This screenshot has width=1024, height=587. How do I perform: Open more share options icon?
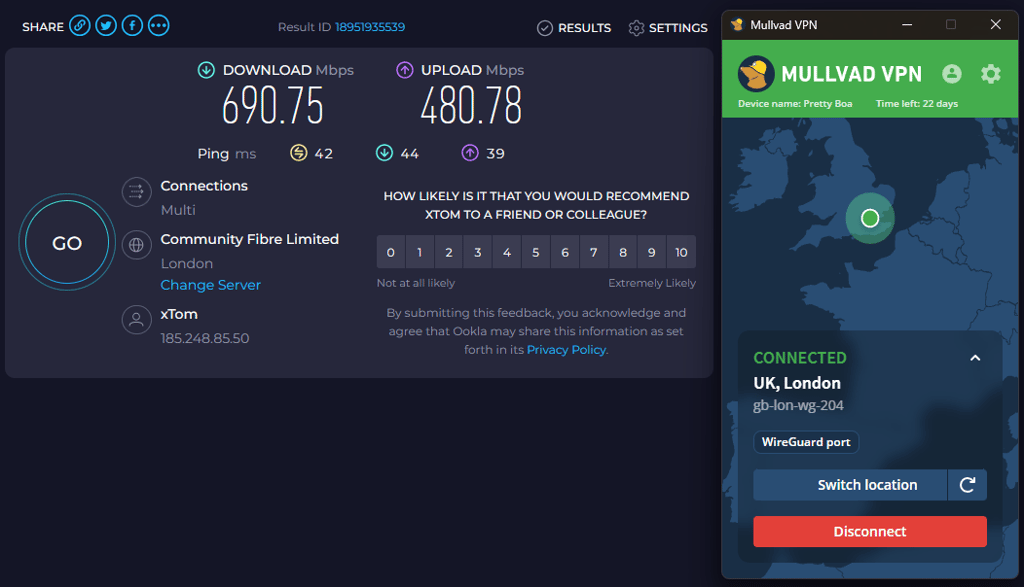coord(158,26)
